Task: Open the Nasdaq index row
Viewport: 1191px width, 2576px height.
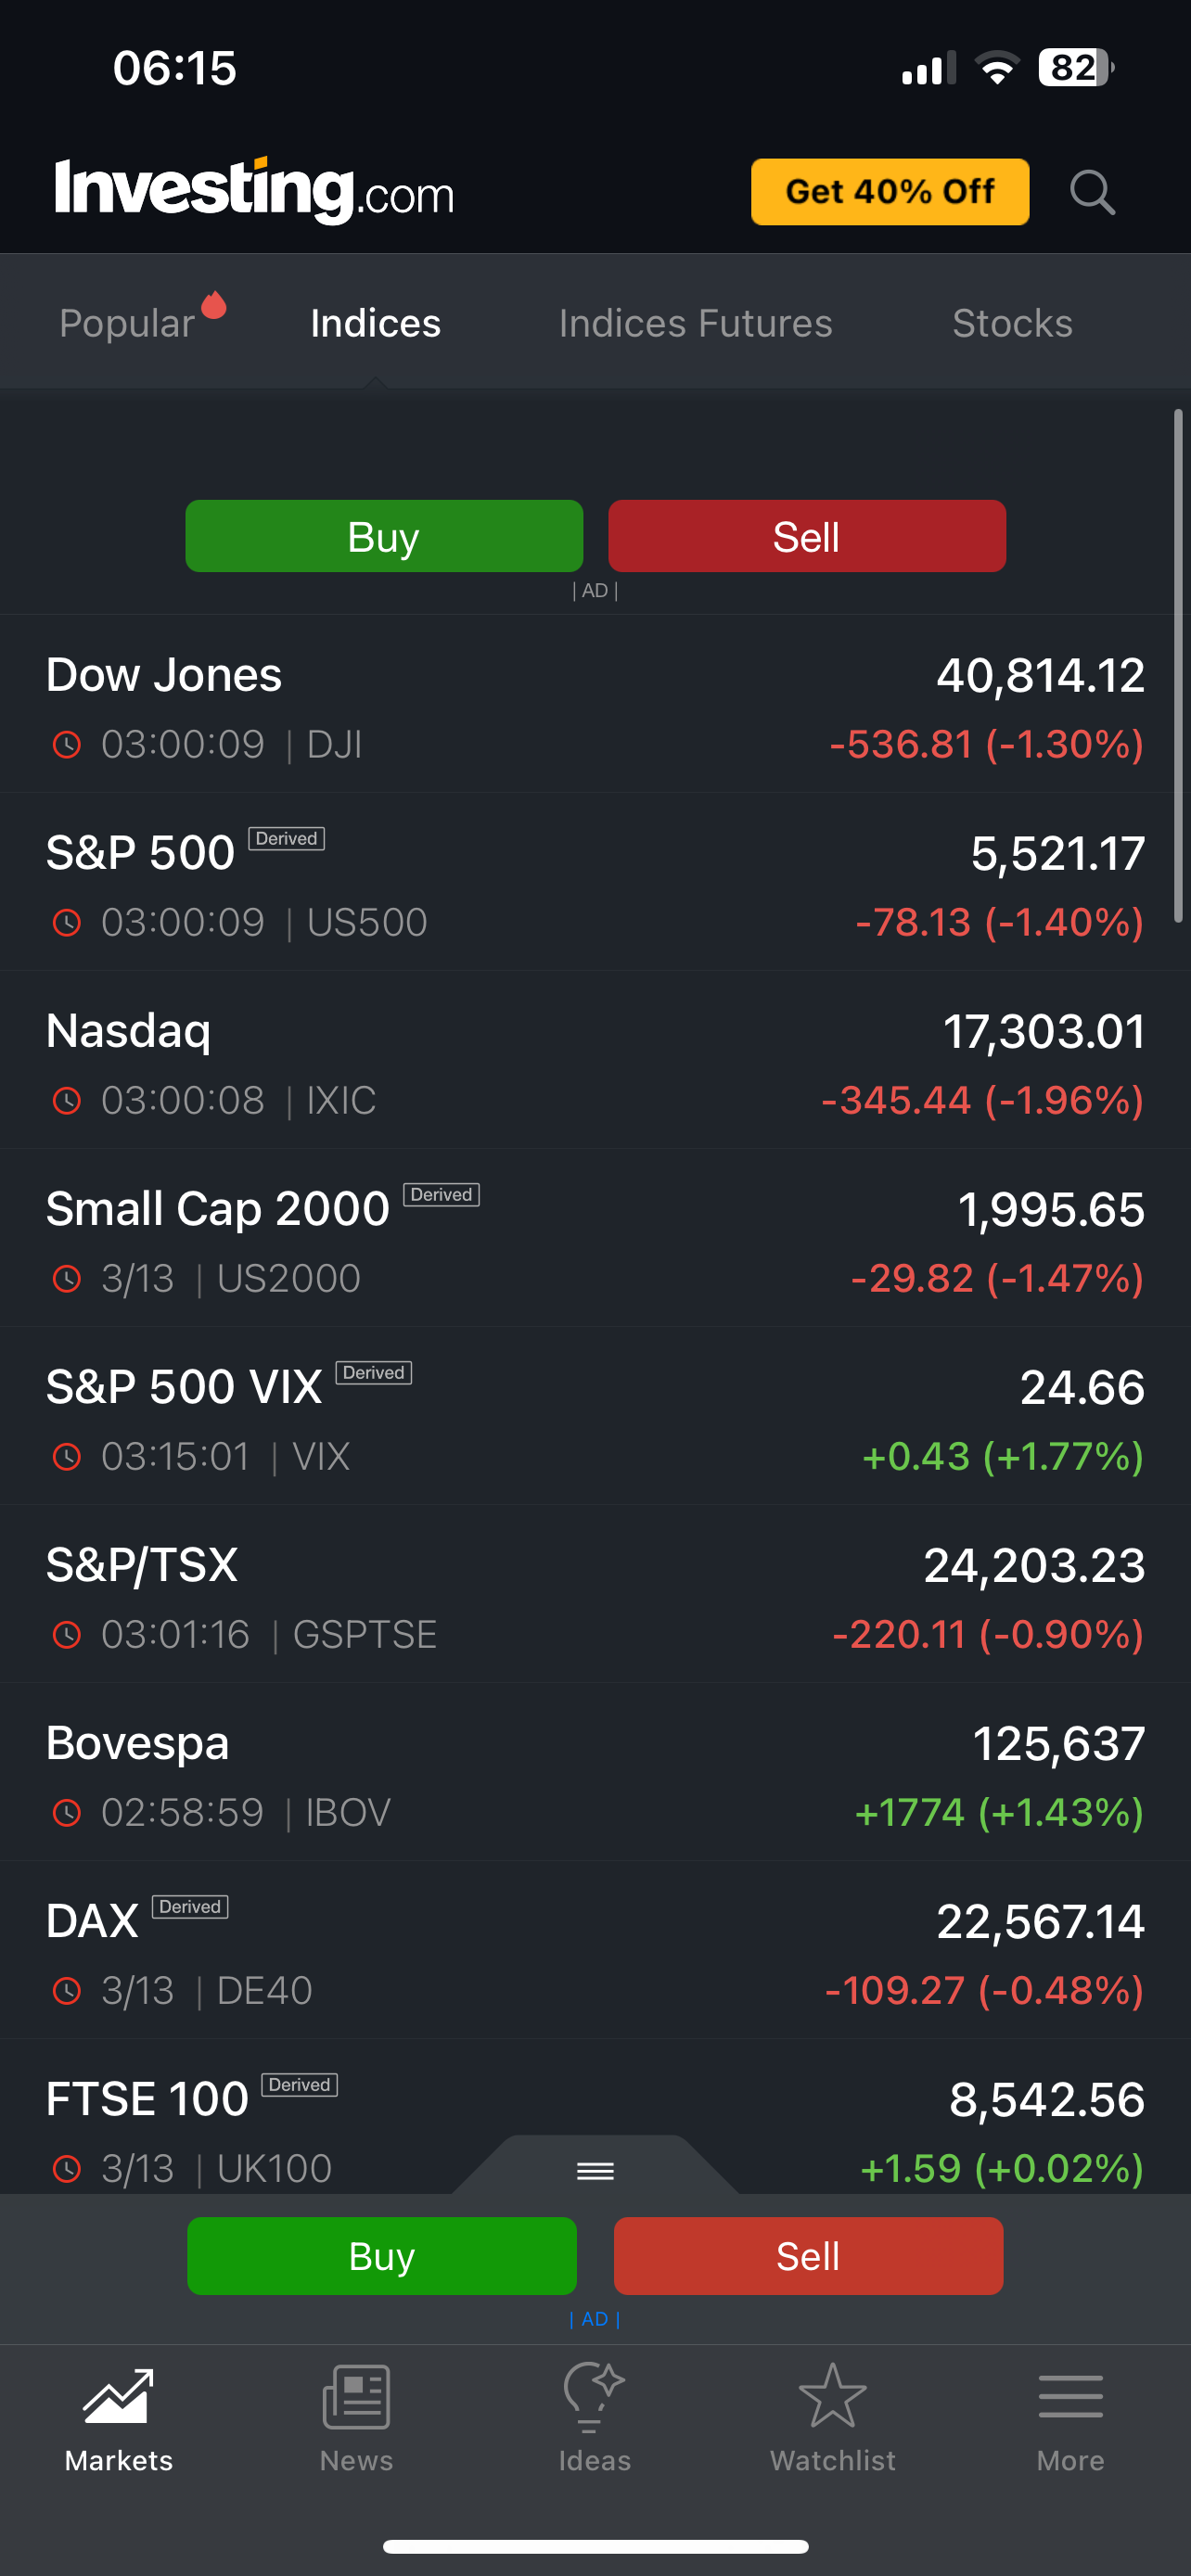Action: [595, 1064]
